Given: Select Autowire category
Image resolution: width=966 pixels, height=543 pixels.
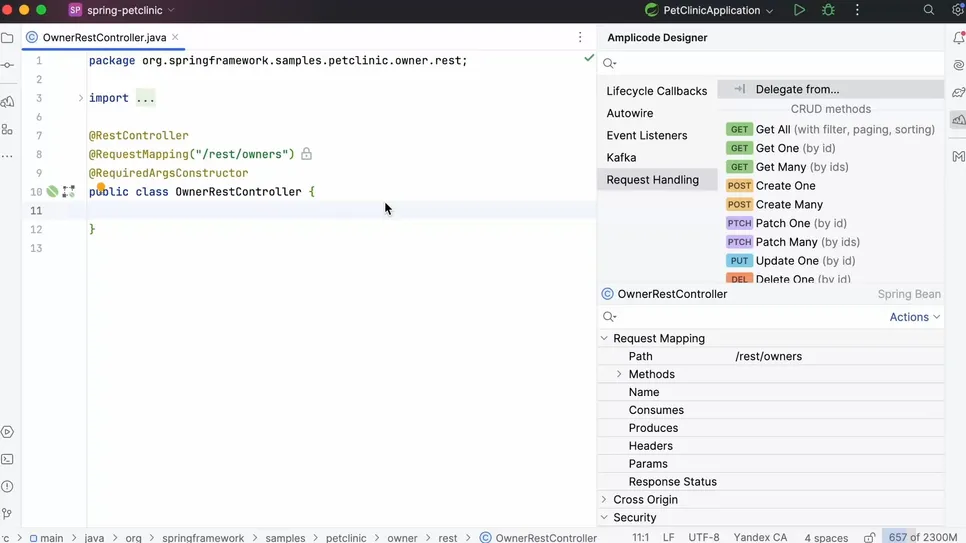Looking at the screenshot, I should click(657, 113).
